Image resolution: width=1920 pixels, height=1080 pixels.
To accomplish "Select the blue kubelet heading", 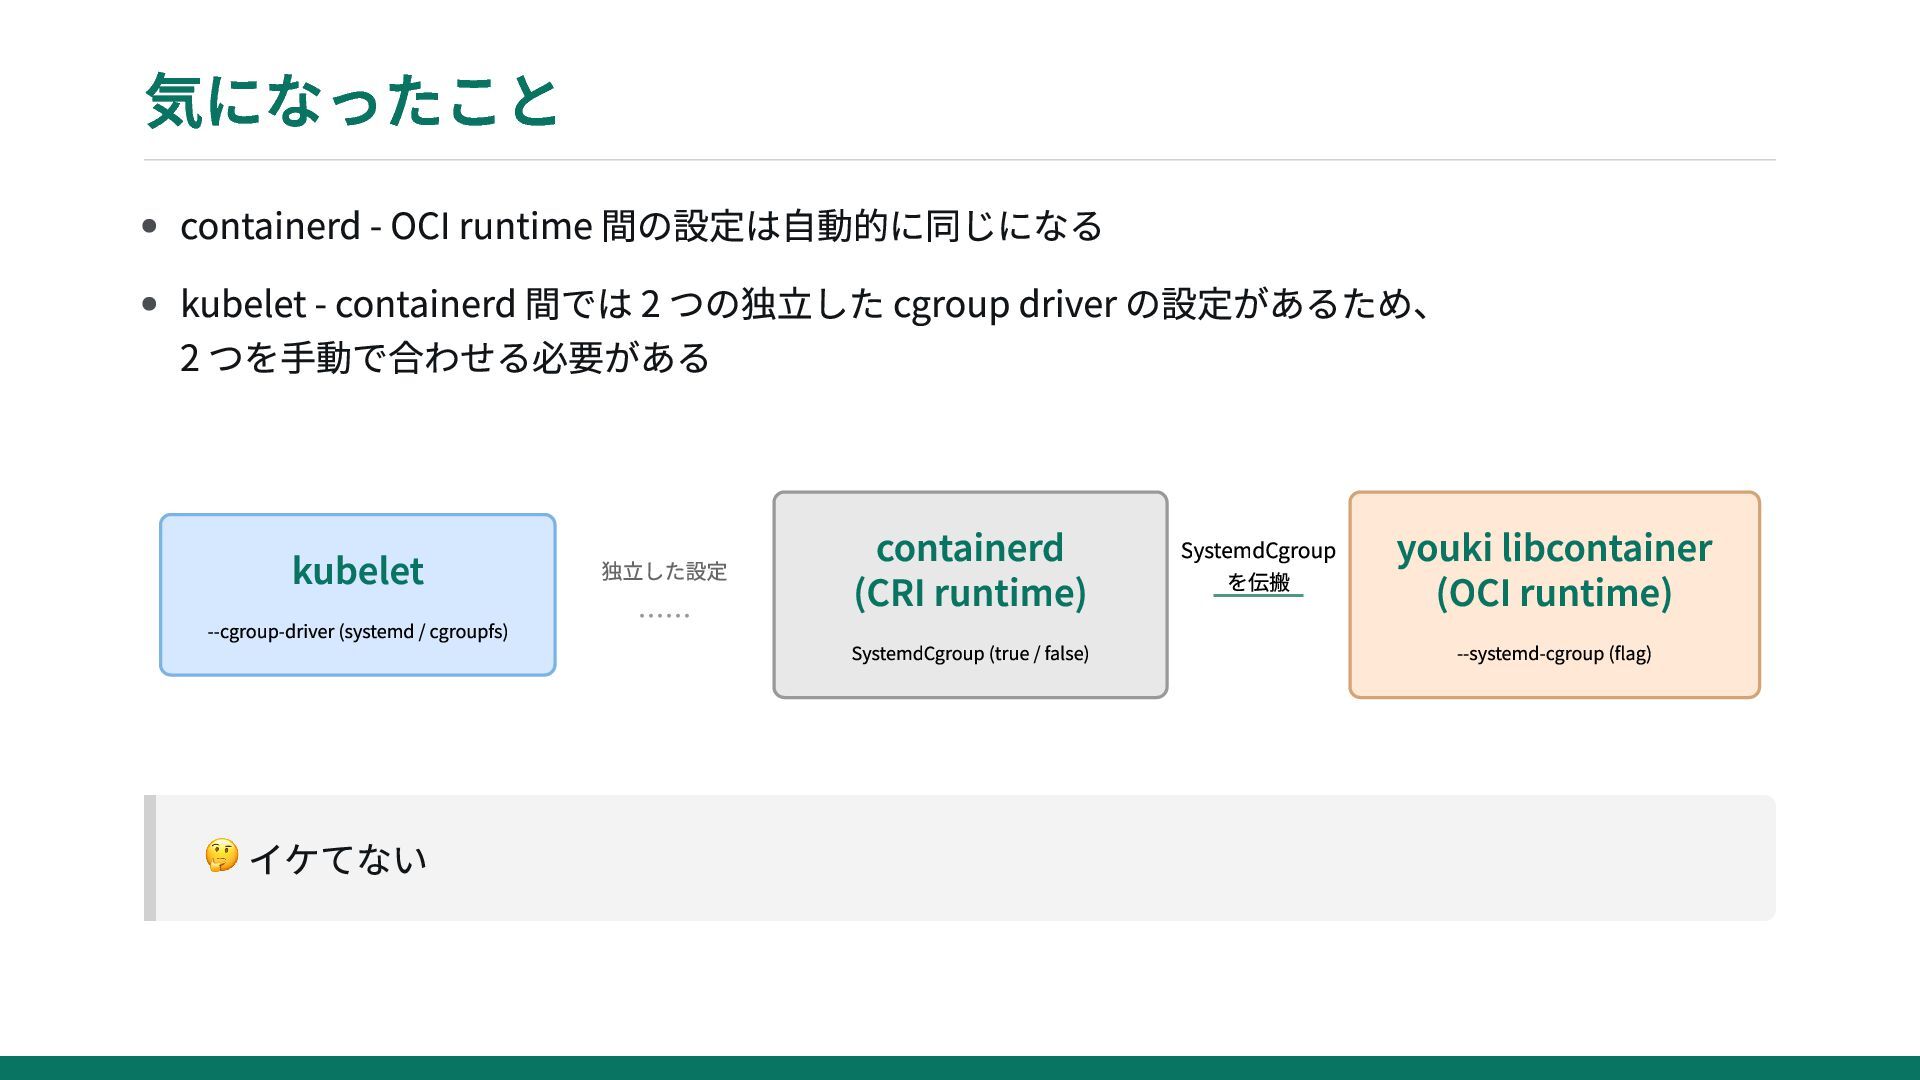I will [x=358, y=570].
